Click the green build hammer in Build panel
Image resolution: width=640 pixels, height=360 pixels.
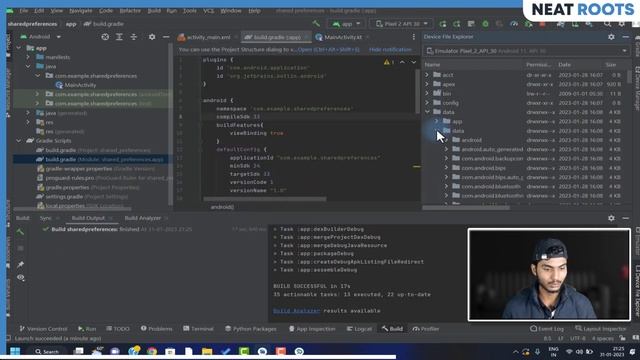click(20, 232)
